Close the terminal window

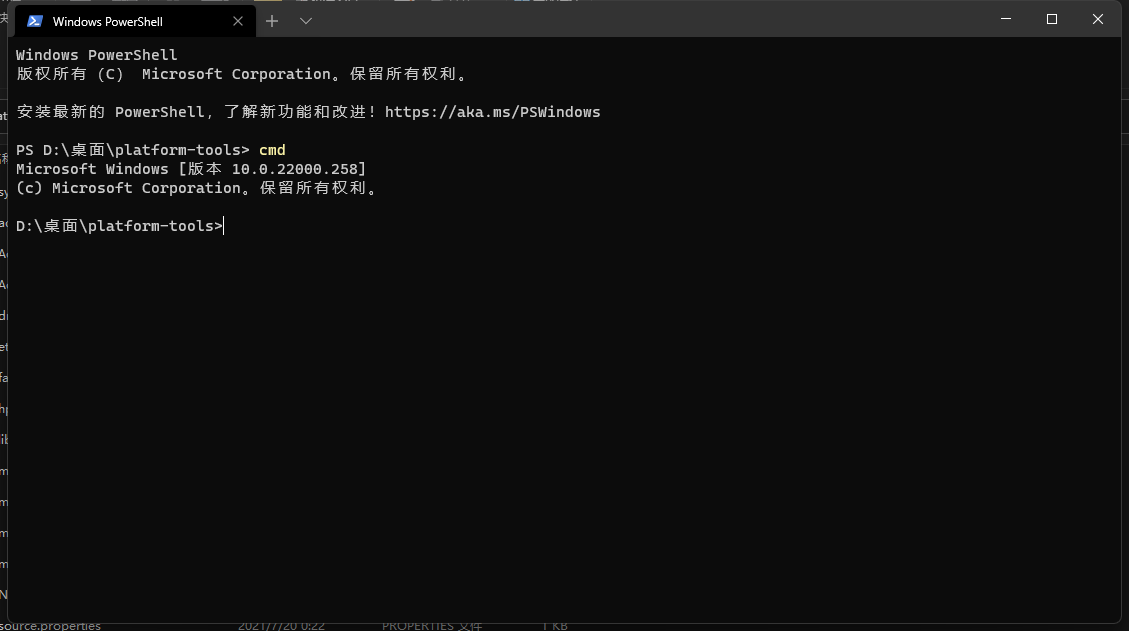point(1098,19)
